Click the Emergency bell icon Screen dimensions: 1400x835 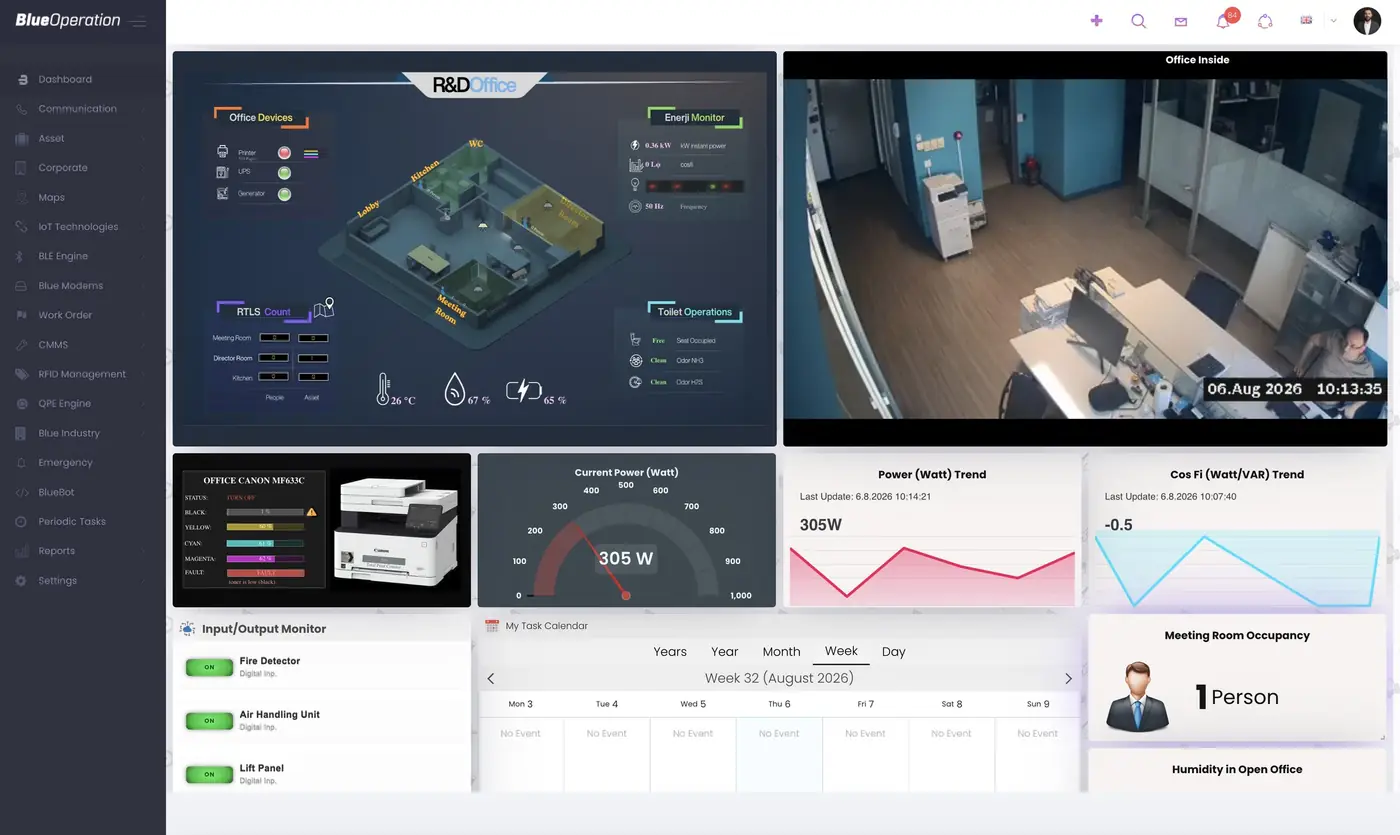pos(20,463)
